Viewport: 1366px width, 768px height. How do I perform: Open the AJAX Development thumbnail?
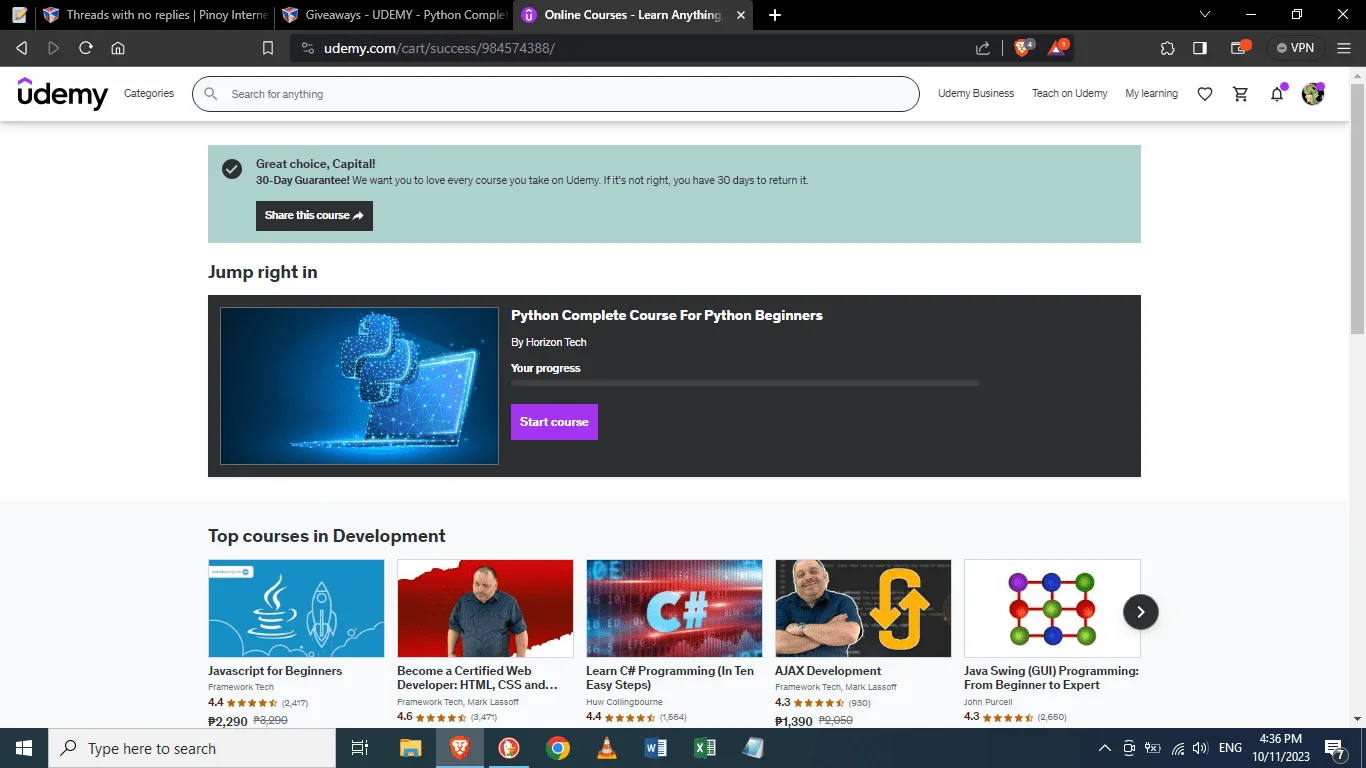863,608
